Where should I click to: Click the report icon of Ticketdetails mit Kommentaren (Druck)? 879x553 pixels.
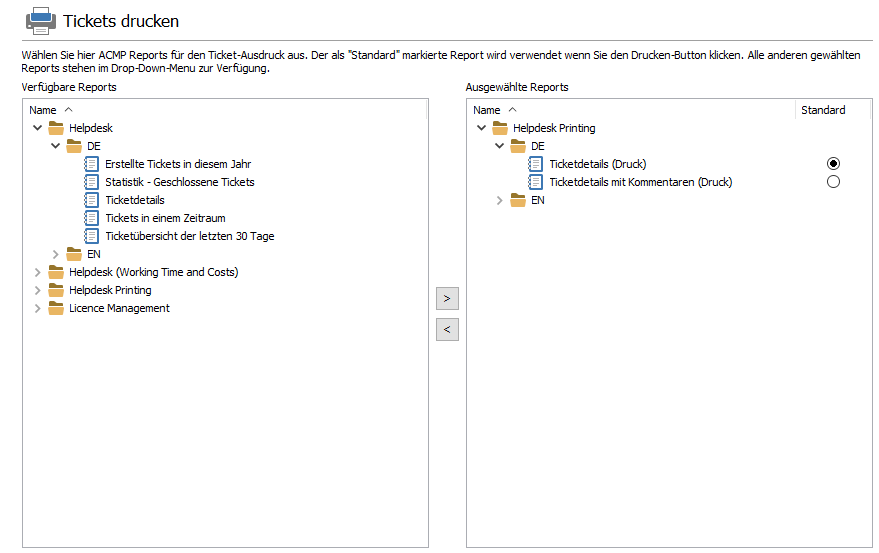pos(536,182)
